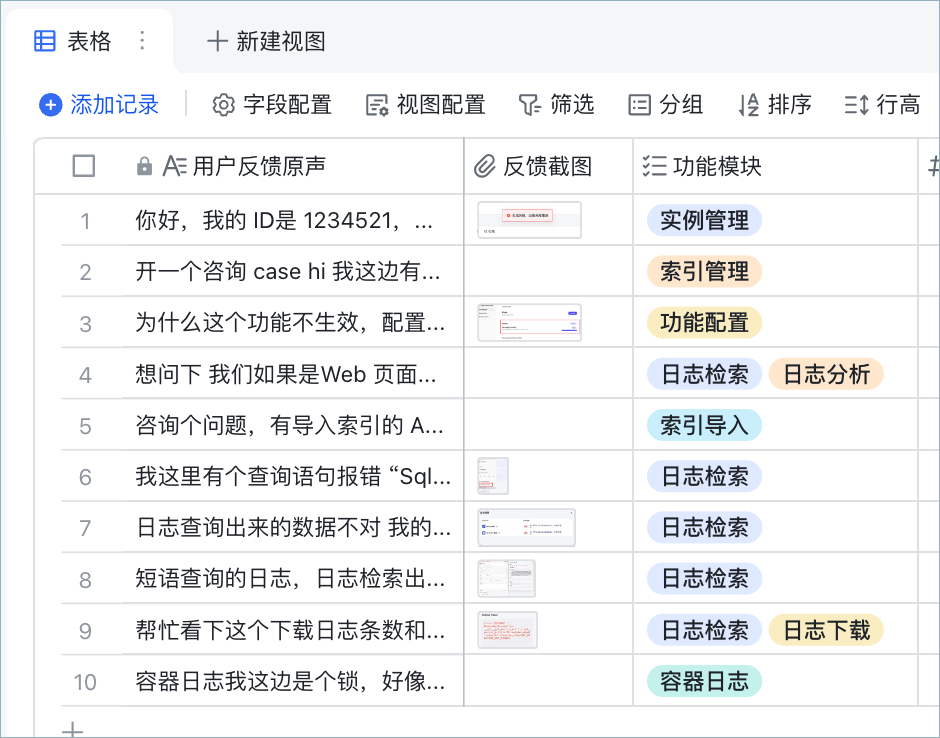Click the 功能模块 column header
This screenshot has width=940, height=738.
coord(775,166)
